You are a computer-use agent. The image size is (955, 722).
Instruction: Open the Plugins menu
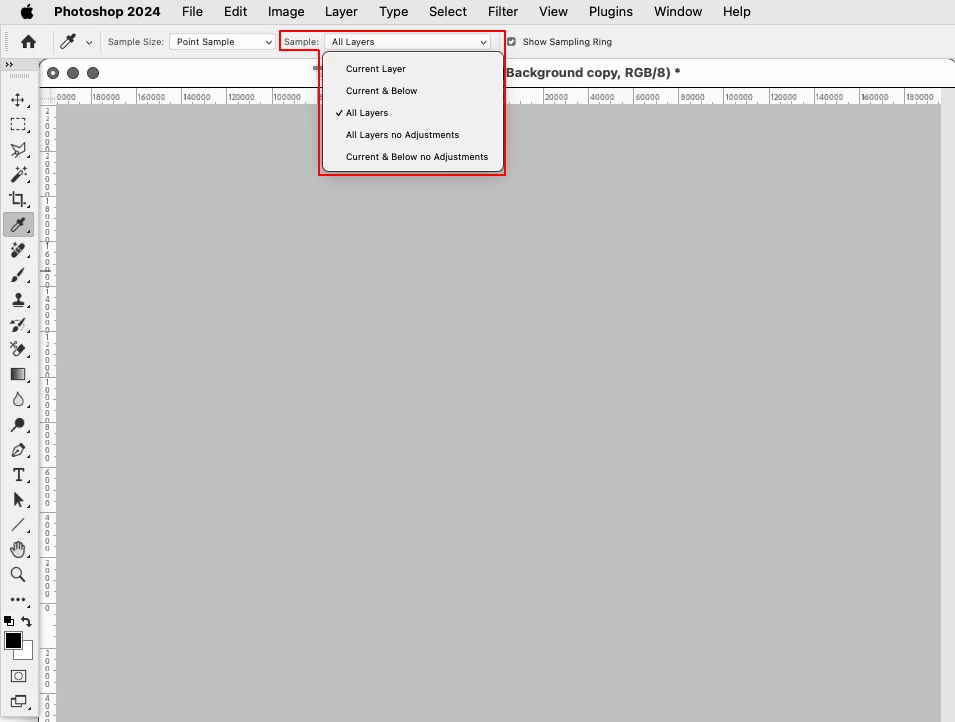click(x=611, y=12)
